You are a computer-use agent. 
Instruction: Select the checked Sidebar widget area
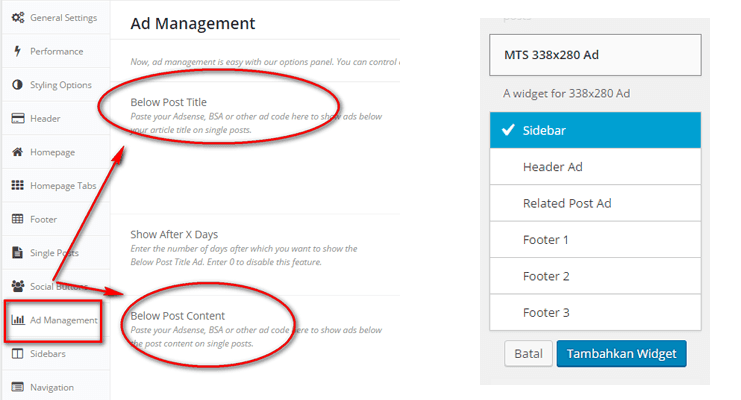pyautogui.click(x=595, y=130)
